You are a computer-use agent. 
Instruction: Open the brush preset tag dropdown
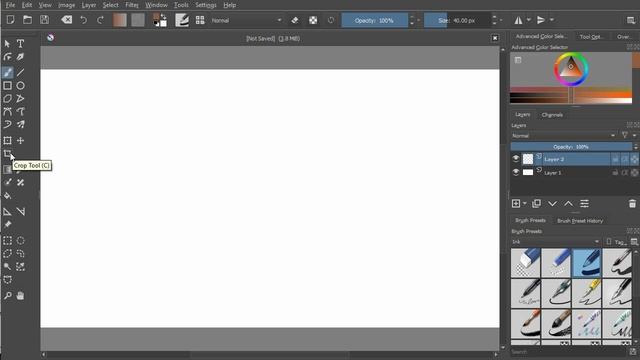click(x=556, y=242)
